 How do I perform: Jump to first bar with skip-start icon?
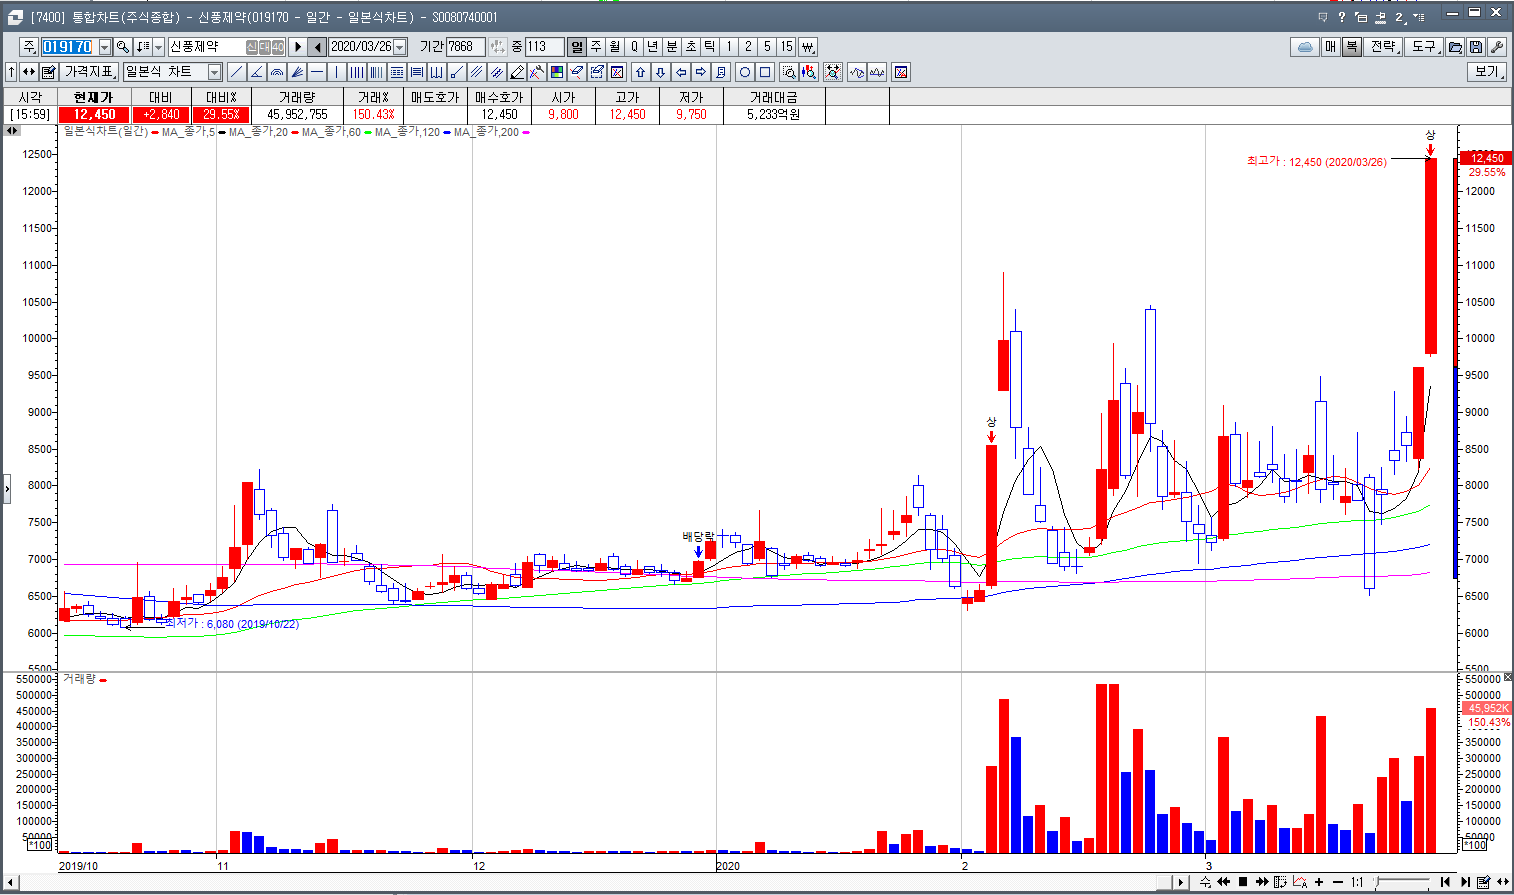pyautogui.click(x=1445, y=882)
